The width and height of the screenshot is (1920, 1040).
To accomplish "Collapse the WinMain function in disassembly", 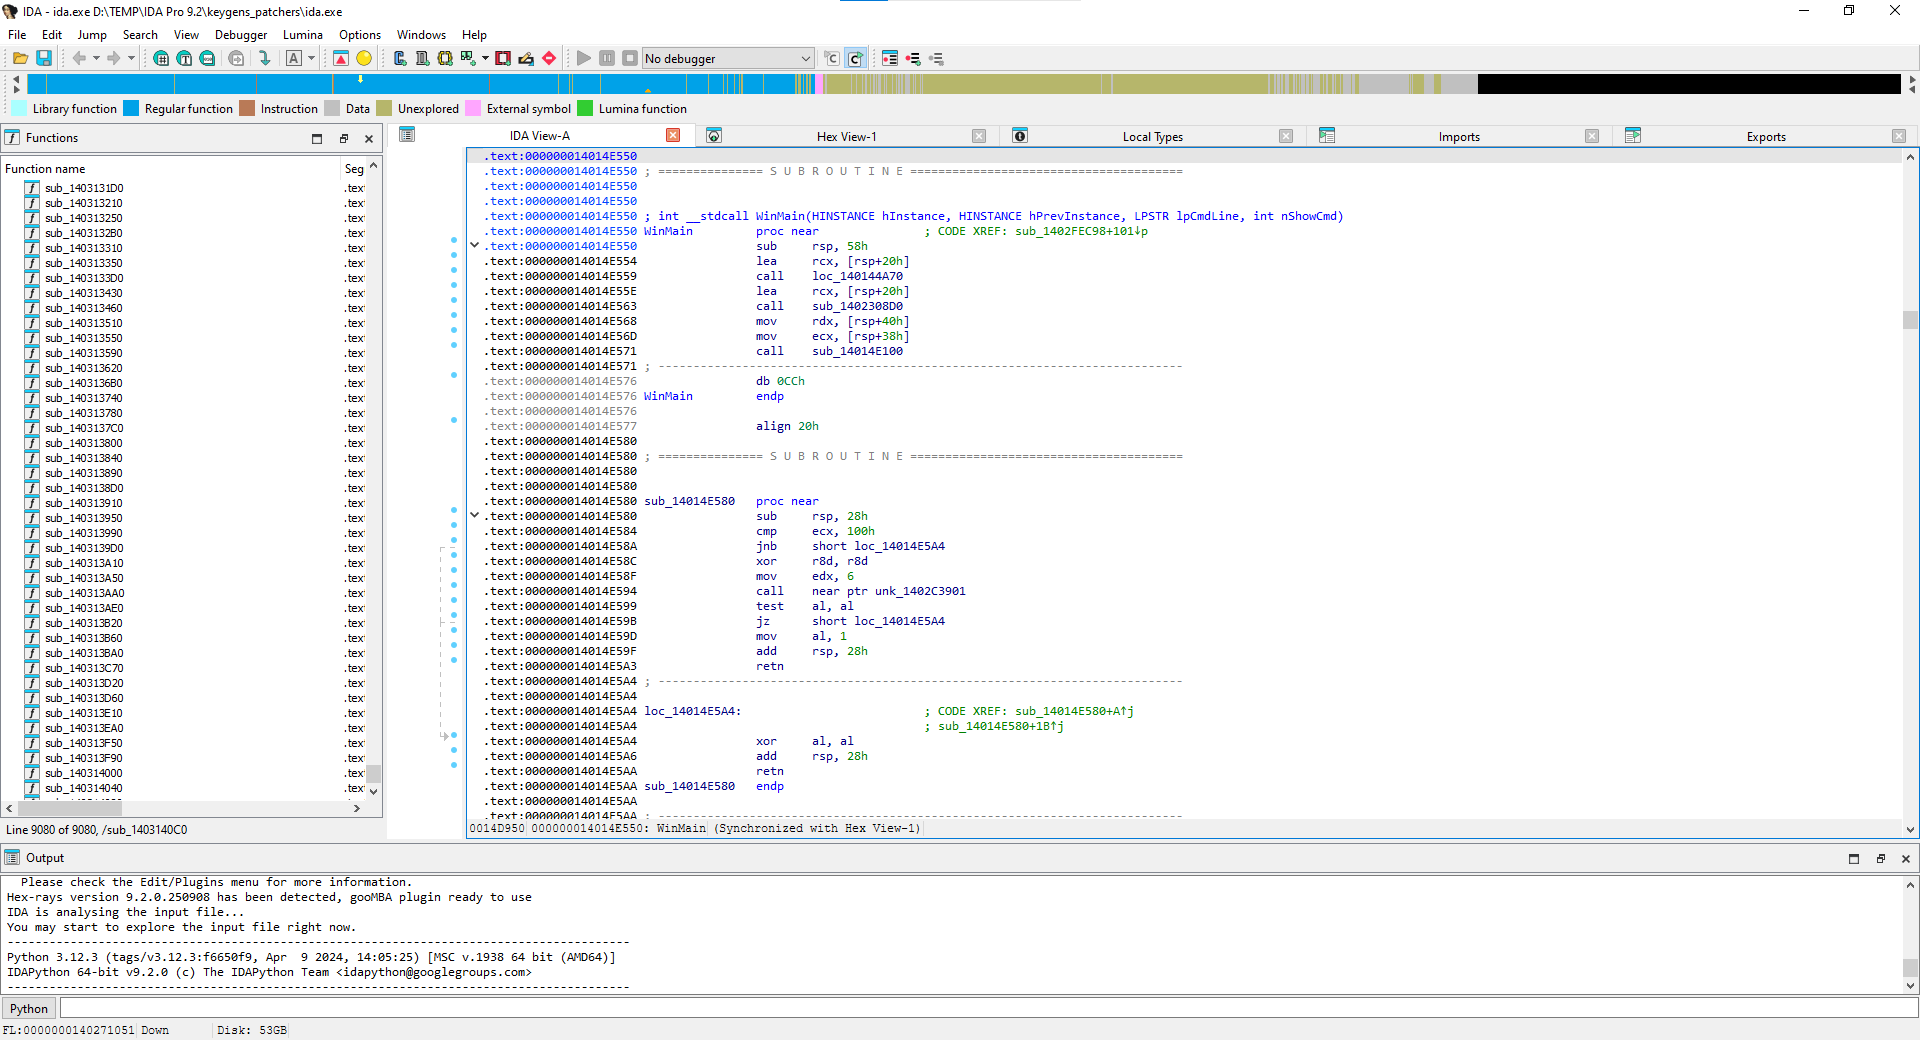I will point(475,245).
